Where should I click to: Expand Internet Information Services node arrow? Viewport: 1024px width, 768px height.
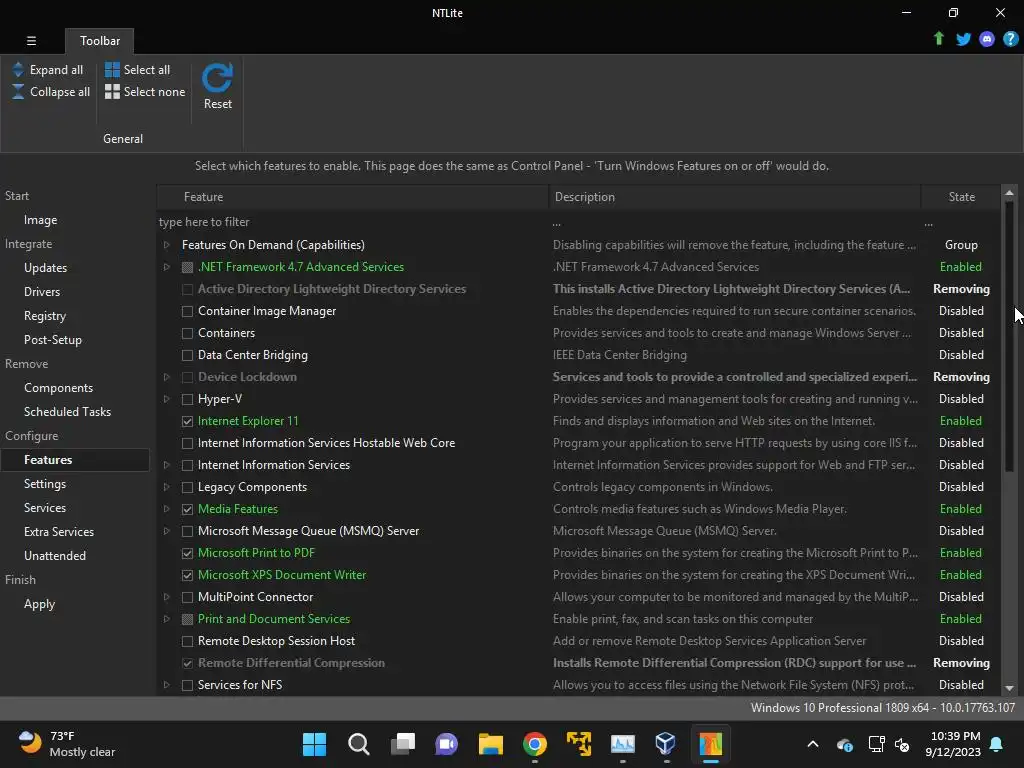click(x=167, y=465)
